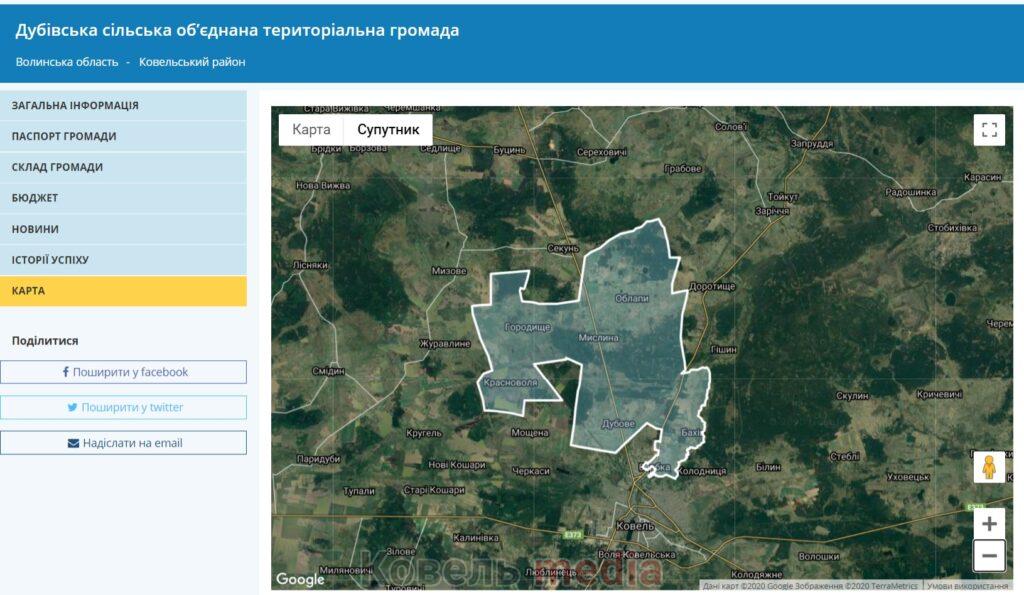This screenshot has height=595, width=1024.
Task: Click the Серехо́вичі label on map
Action: 601,152
